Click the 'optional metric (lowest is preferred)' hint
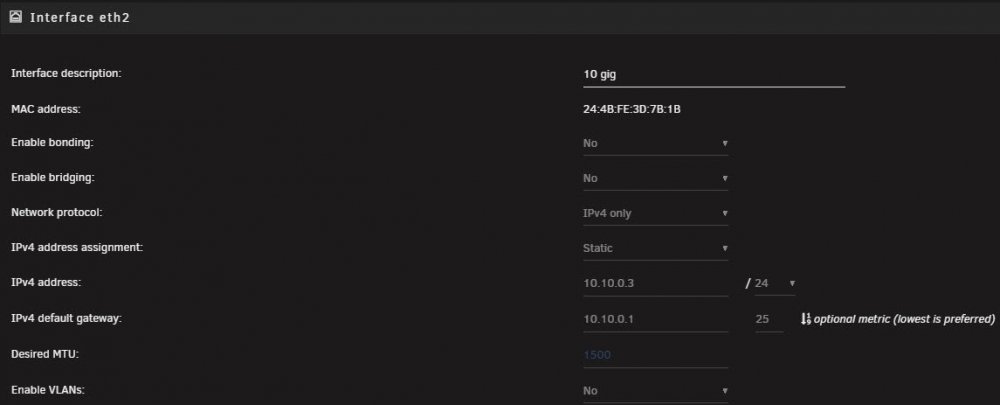The width and height of the screenshot is (1000, 405). pos(904,319)
